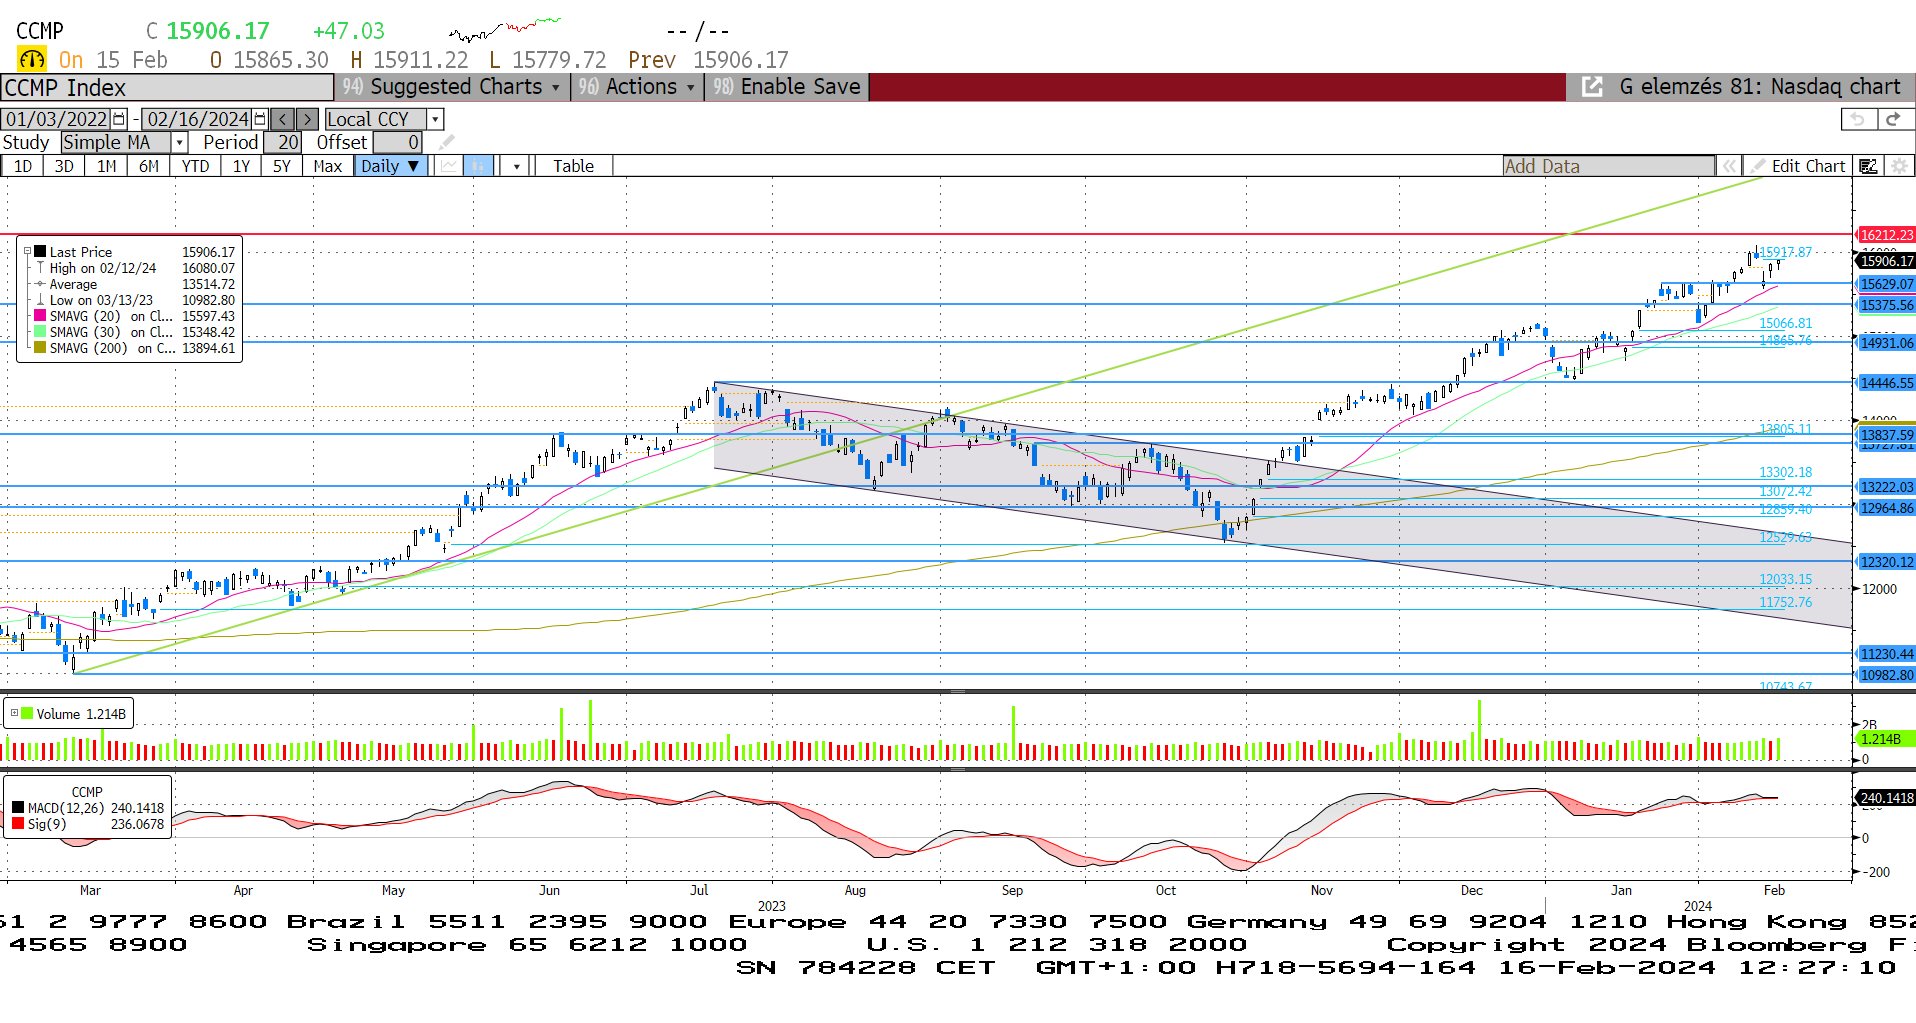Select the 6M range tab

point(149,166)
